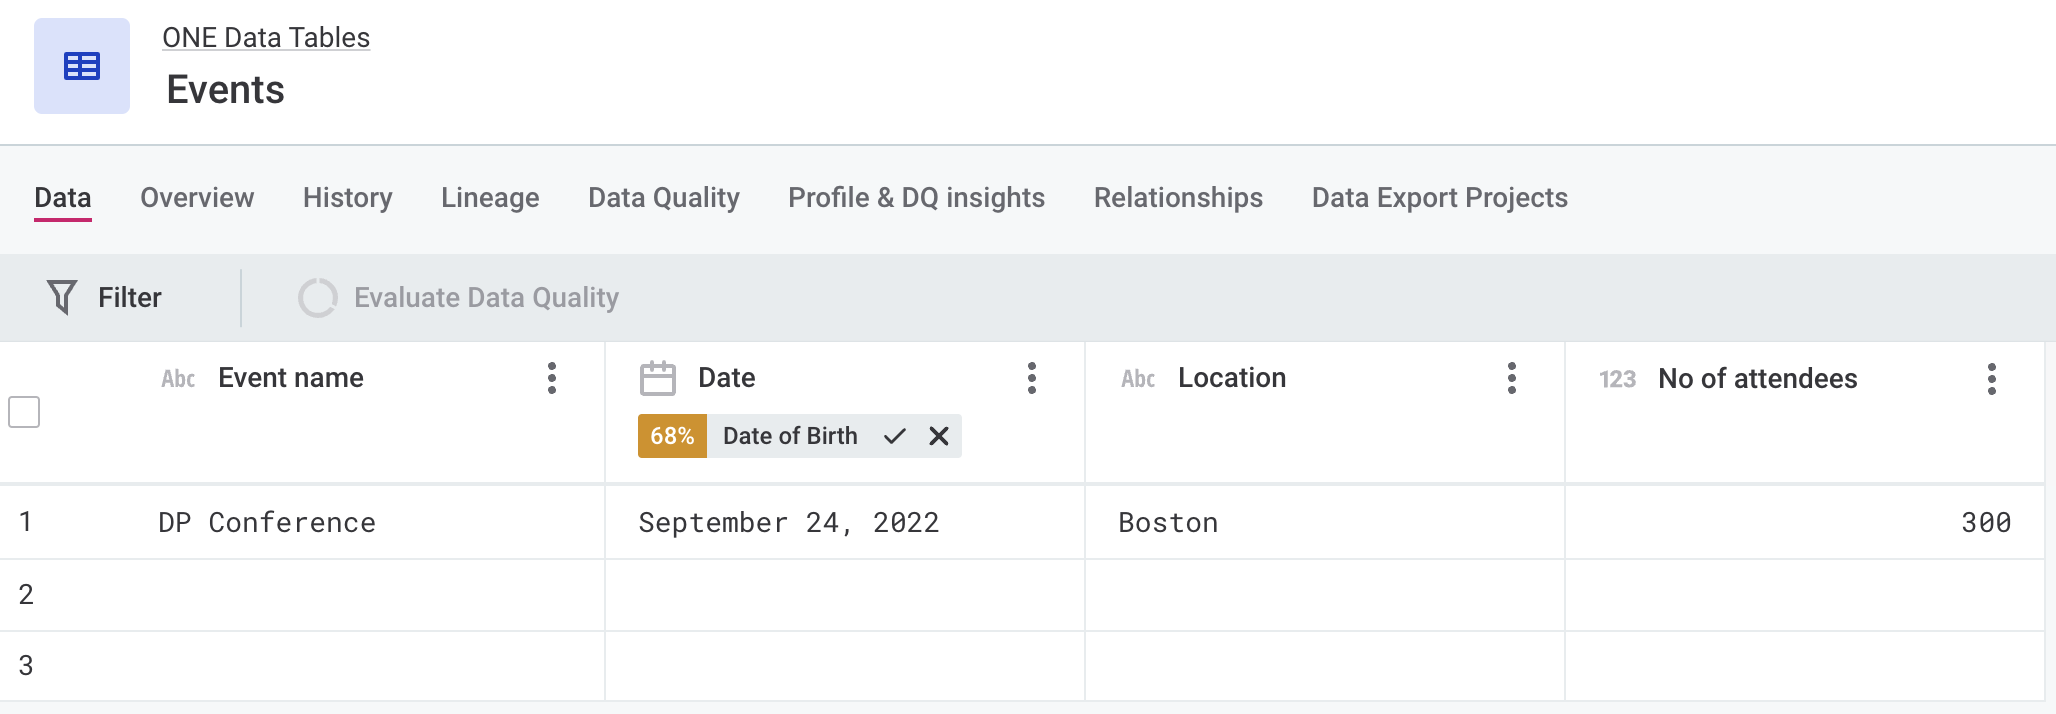Viewport: 2056px width, 714px height.
Task: Reject the Date of Birth suggestion
Action: tap(938, 436)
